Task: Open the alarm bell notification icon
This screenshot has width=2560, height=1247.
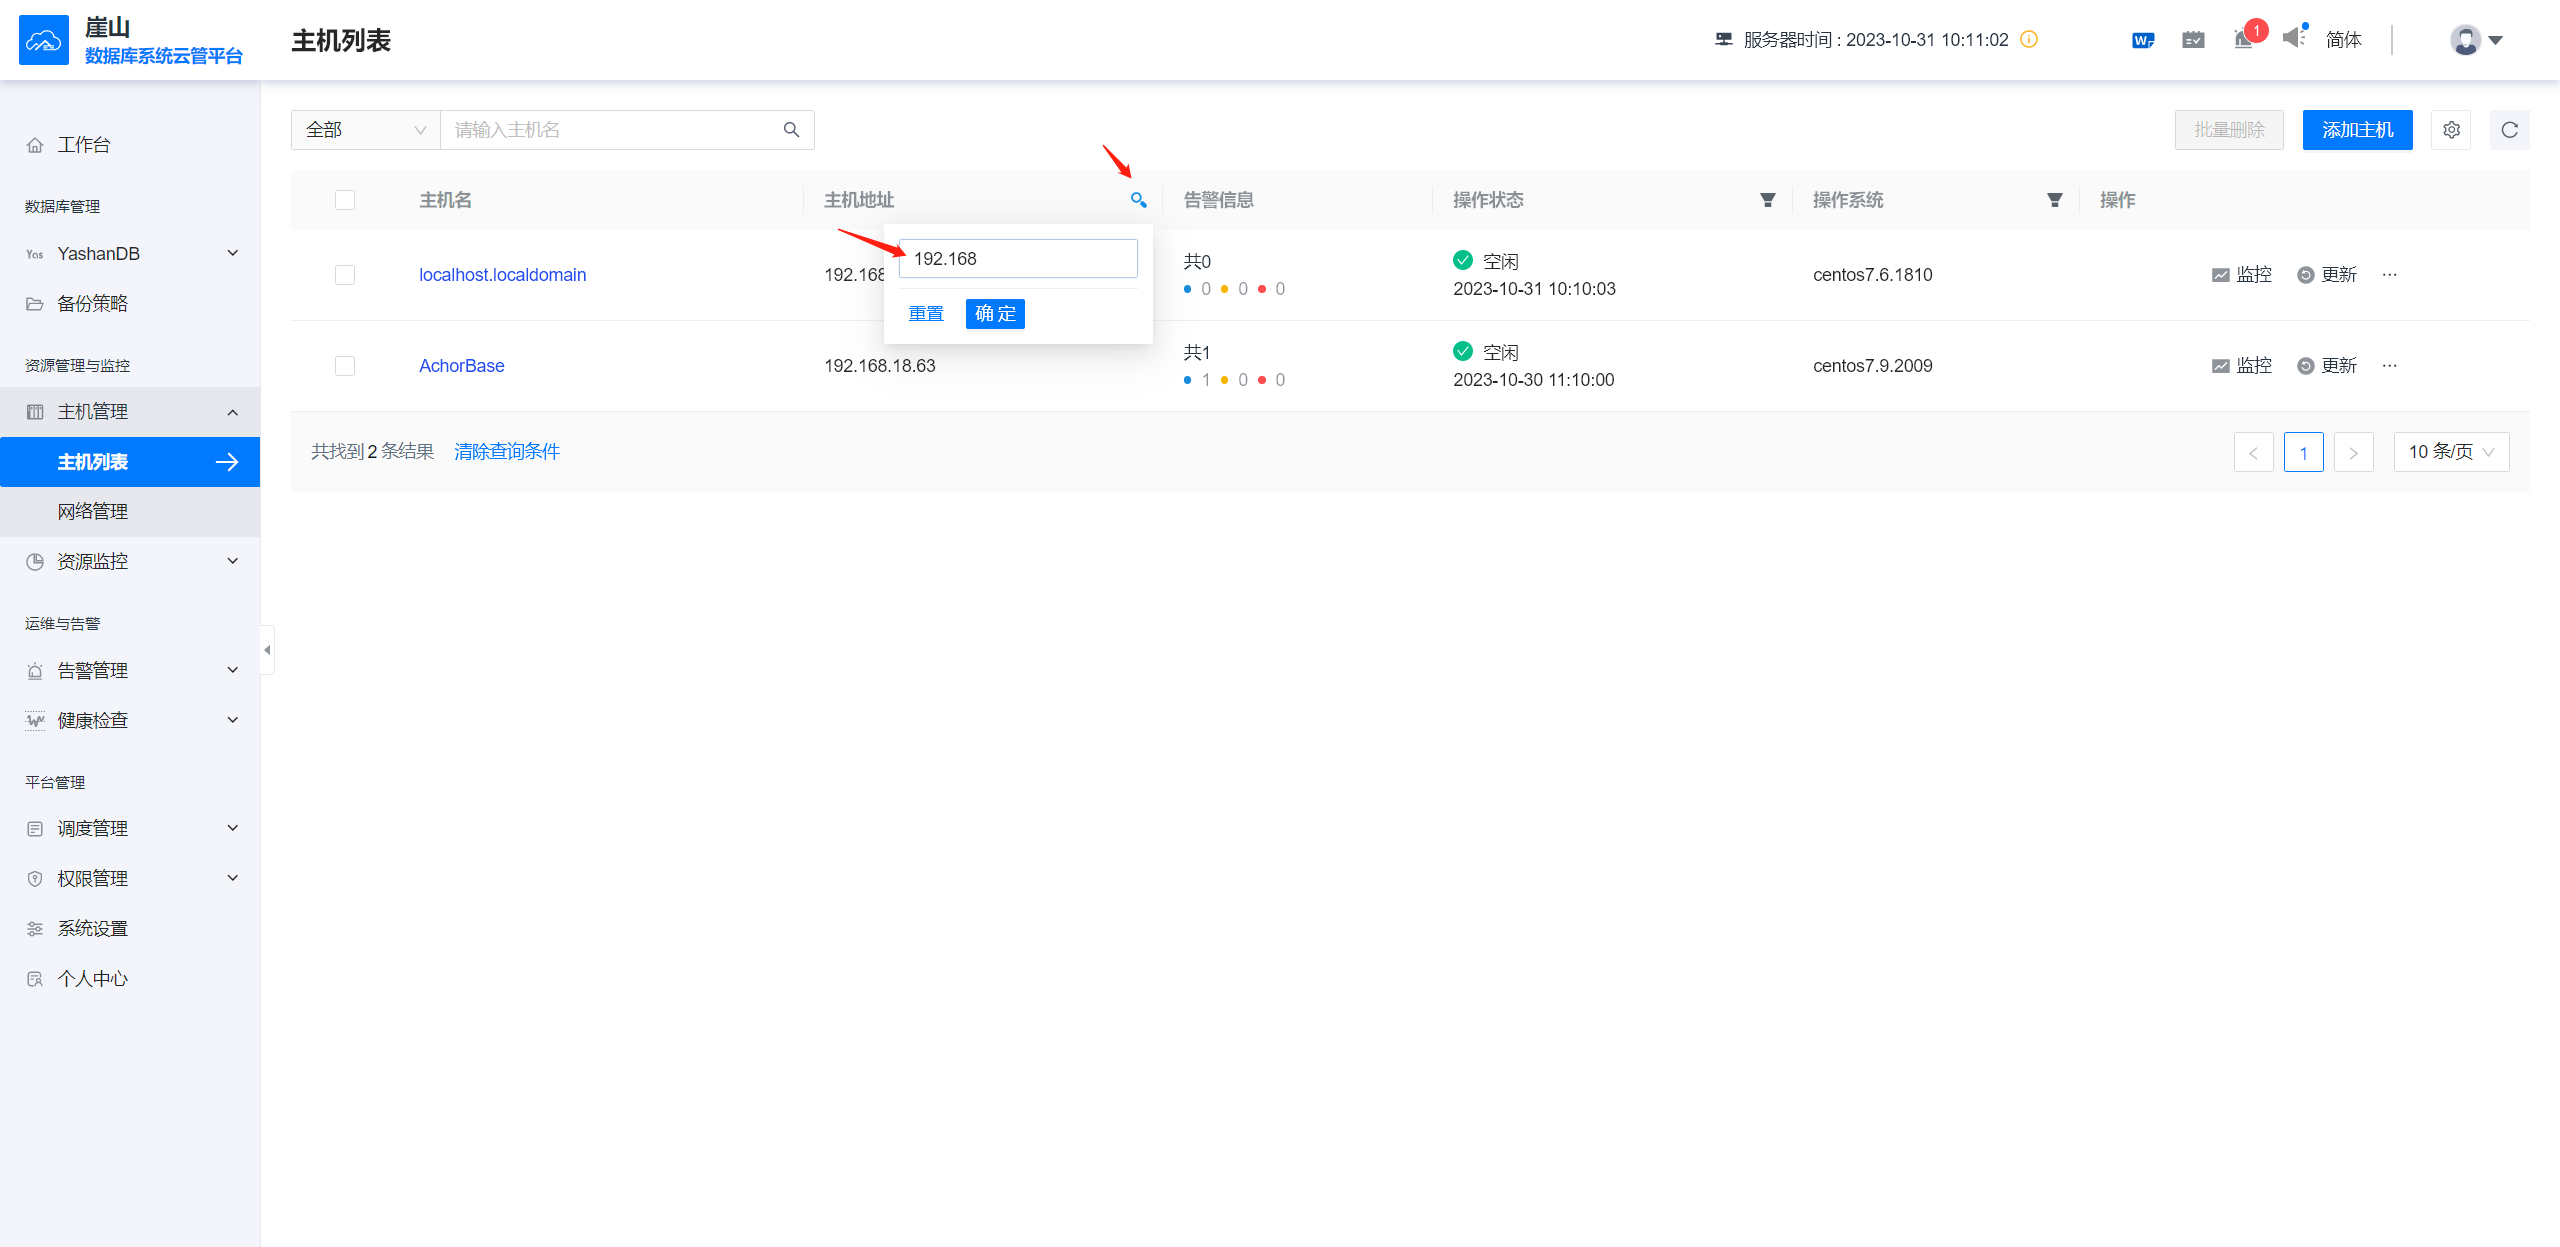Action: 2243,40
